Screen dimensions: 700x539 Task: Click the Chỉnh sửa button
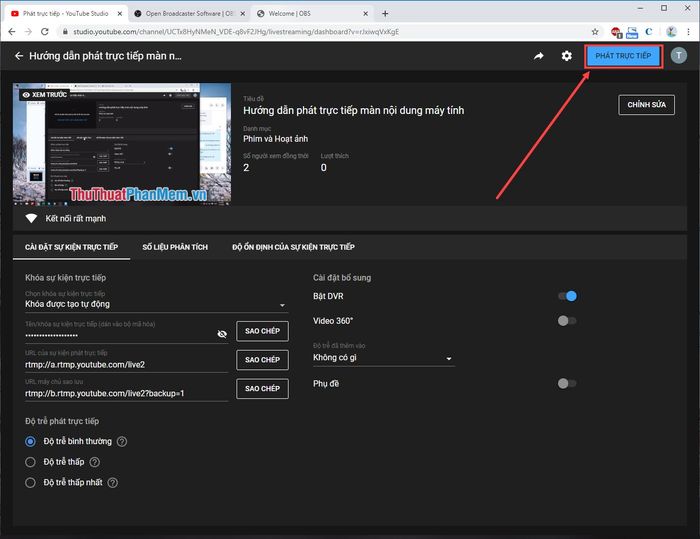pos(646,104)
